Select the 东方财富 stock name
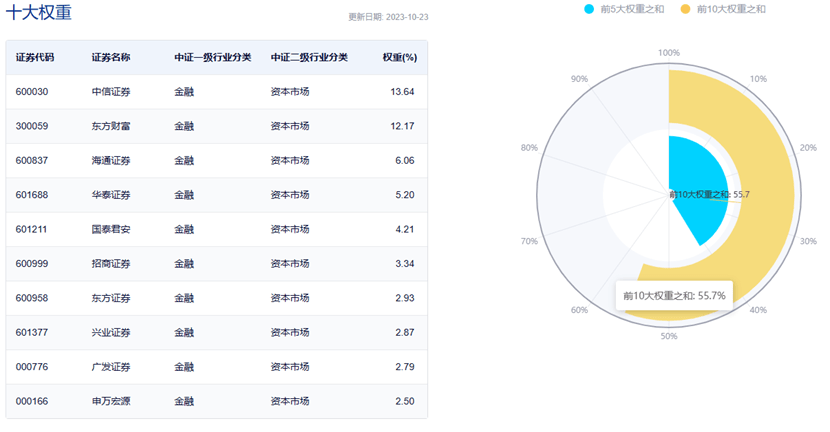Image resolution: width=830 pixels, height=432 pixels. click(110, 126)
